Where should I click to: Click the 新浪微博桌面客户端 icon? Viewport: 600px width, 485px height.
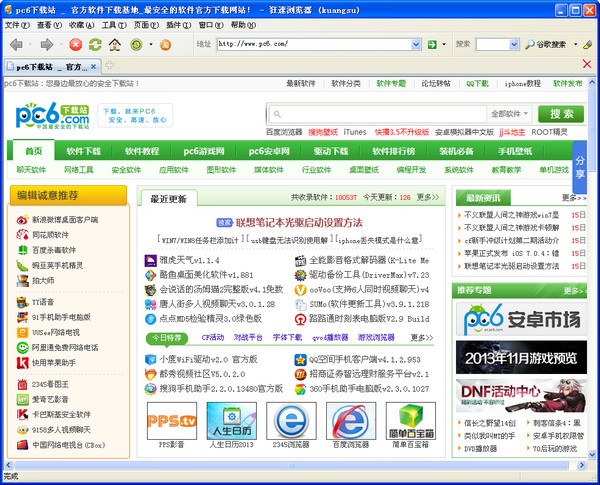[x=22, y=220]
